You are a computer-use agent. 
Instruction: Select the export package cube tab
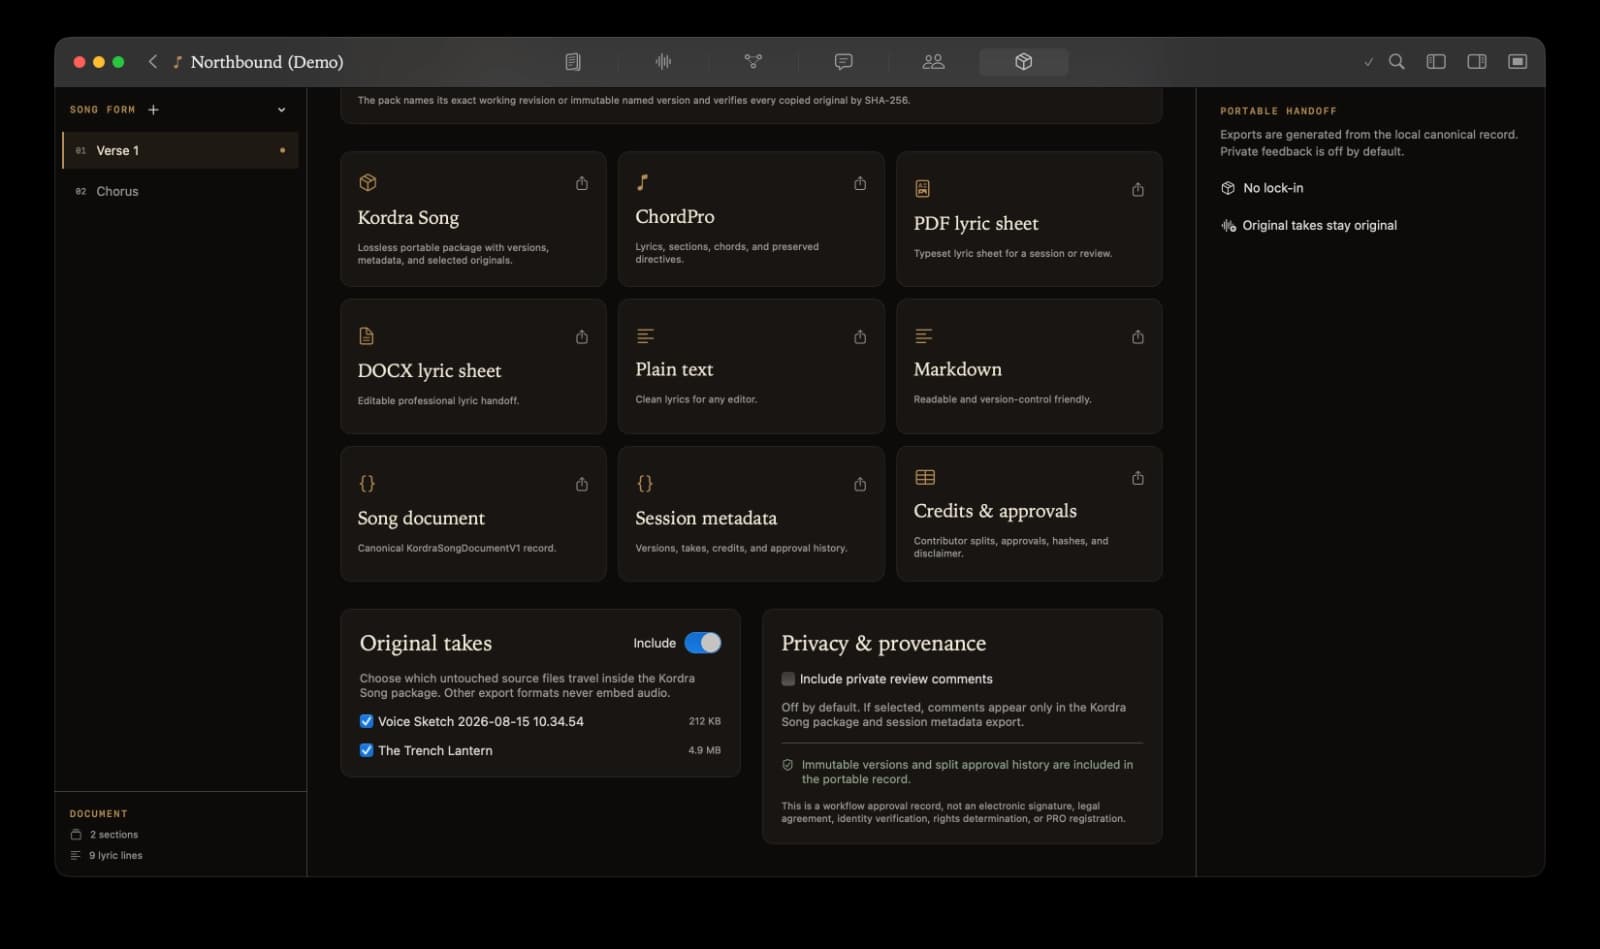point(1023,62)
